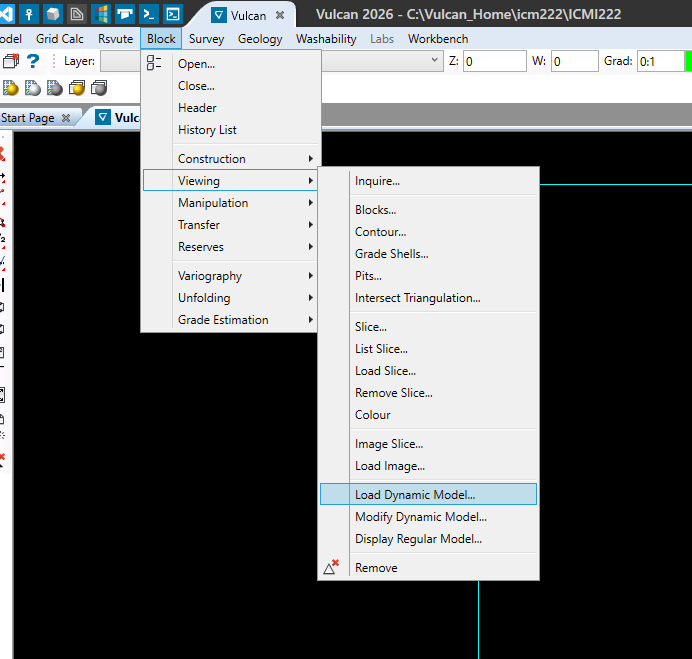Expand the Reserves submenu
692x659 pixels.
pos(230,247)
